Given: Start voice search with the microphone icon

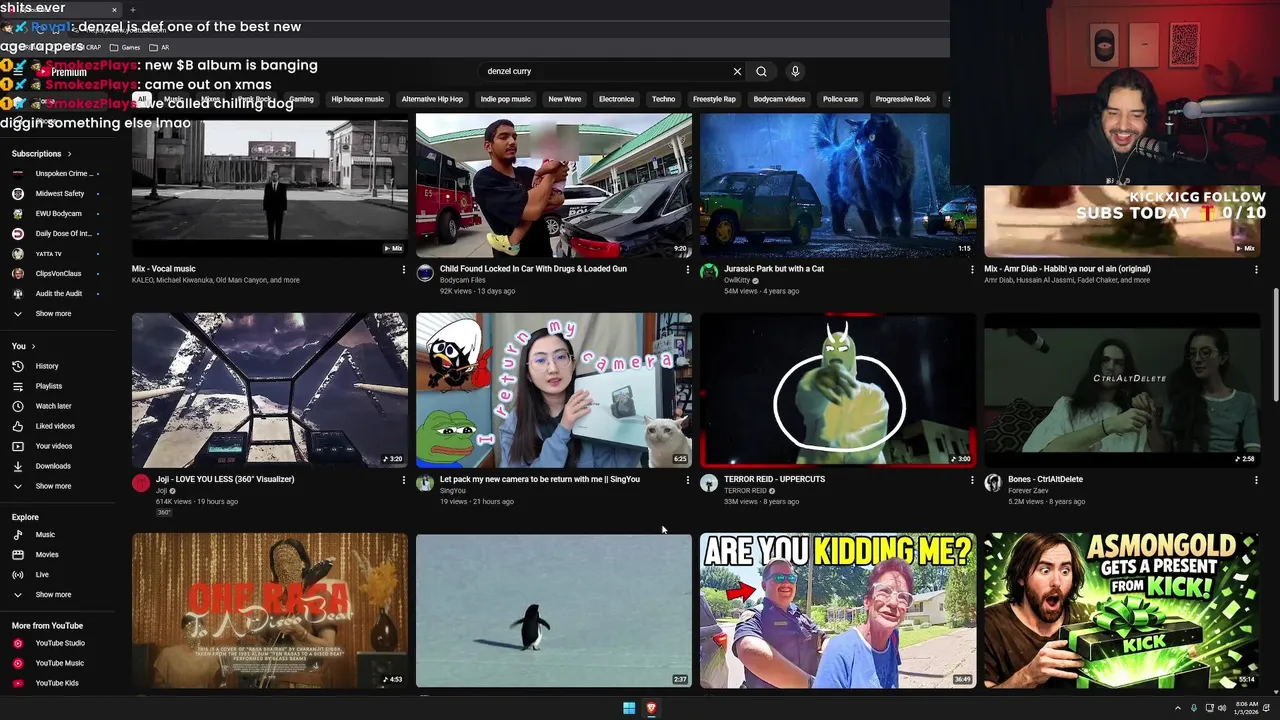Looking at the screenshot, I should pyautogui.click(x=795, y=71).
